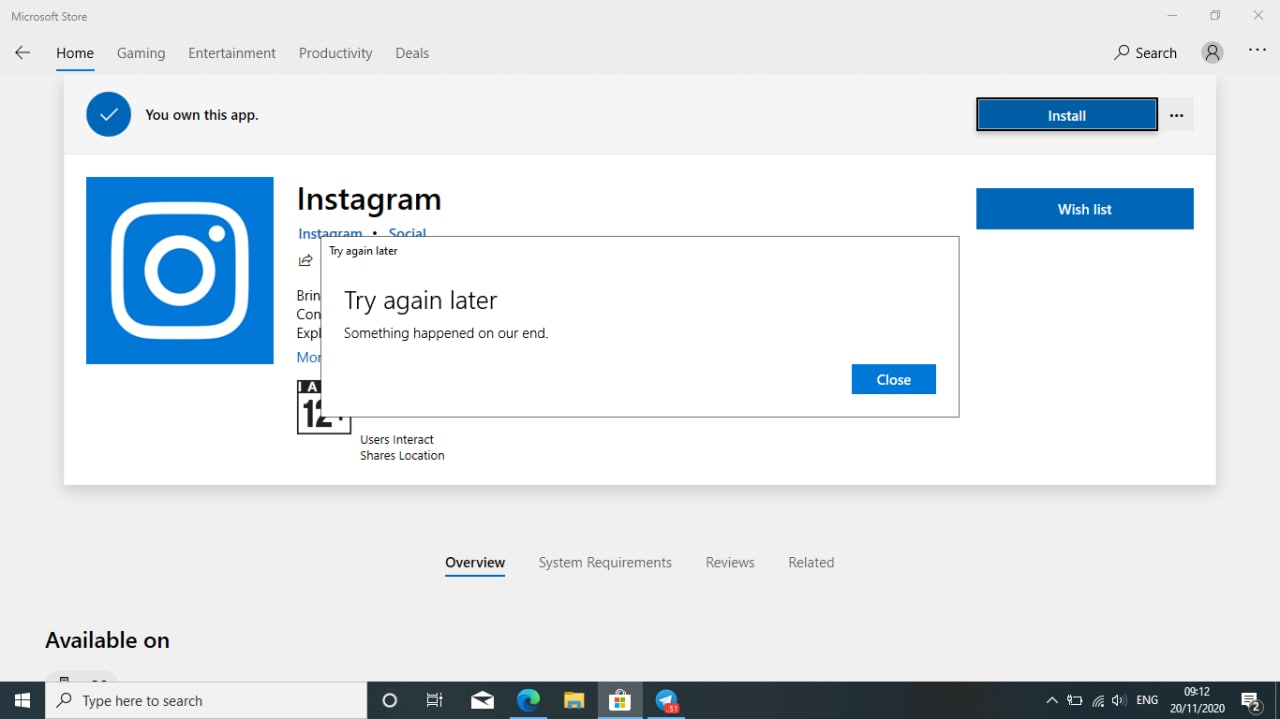Click the 'You own this app.' text

(x=202, y=115)
